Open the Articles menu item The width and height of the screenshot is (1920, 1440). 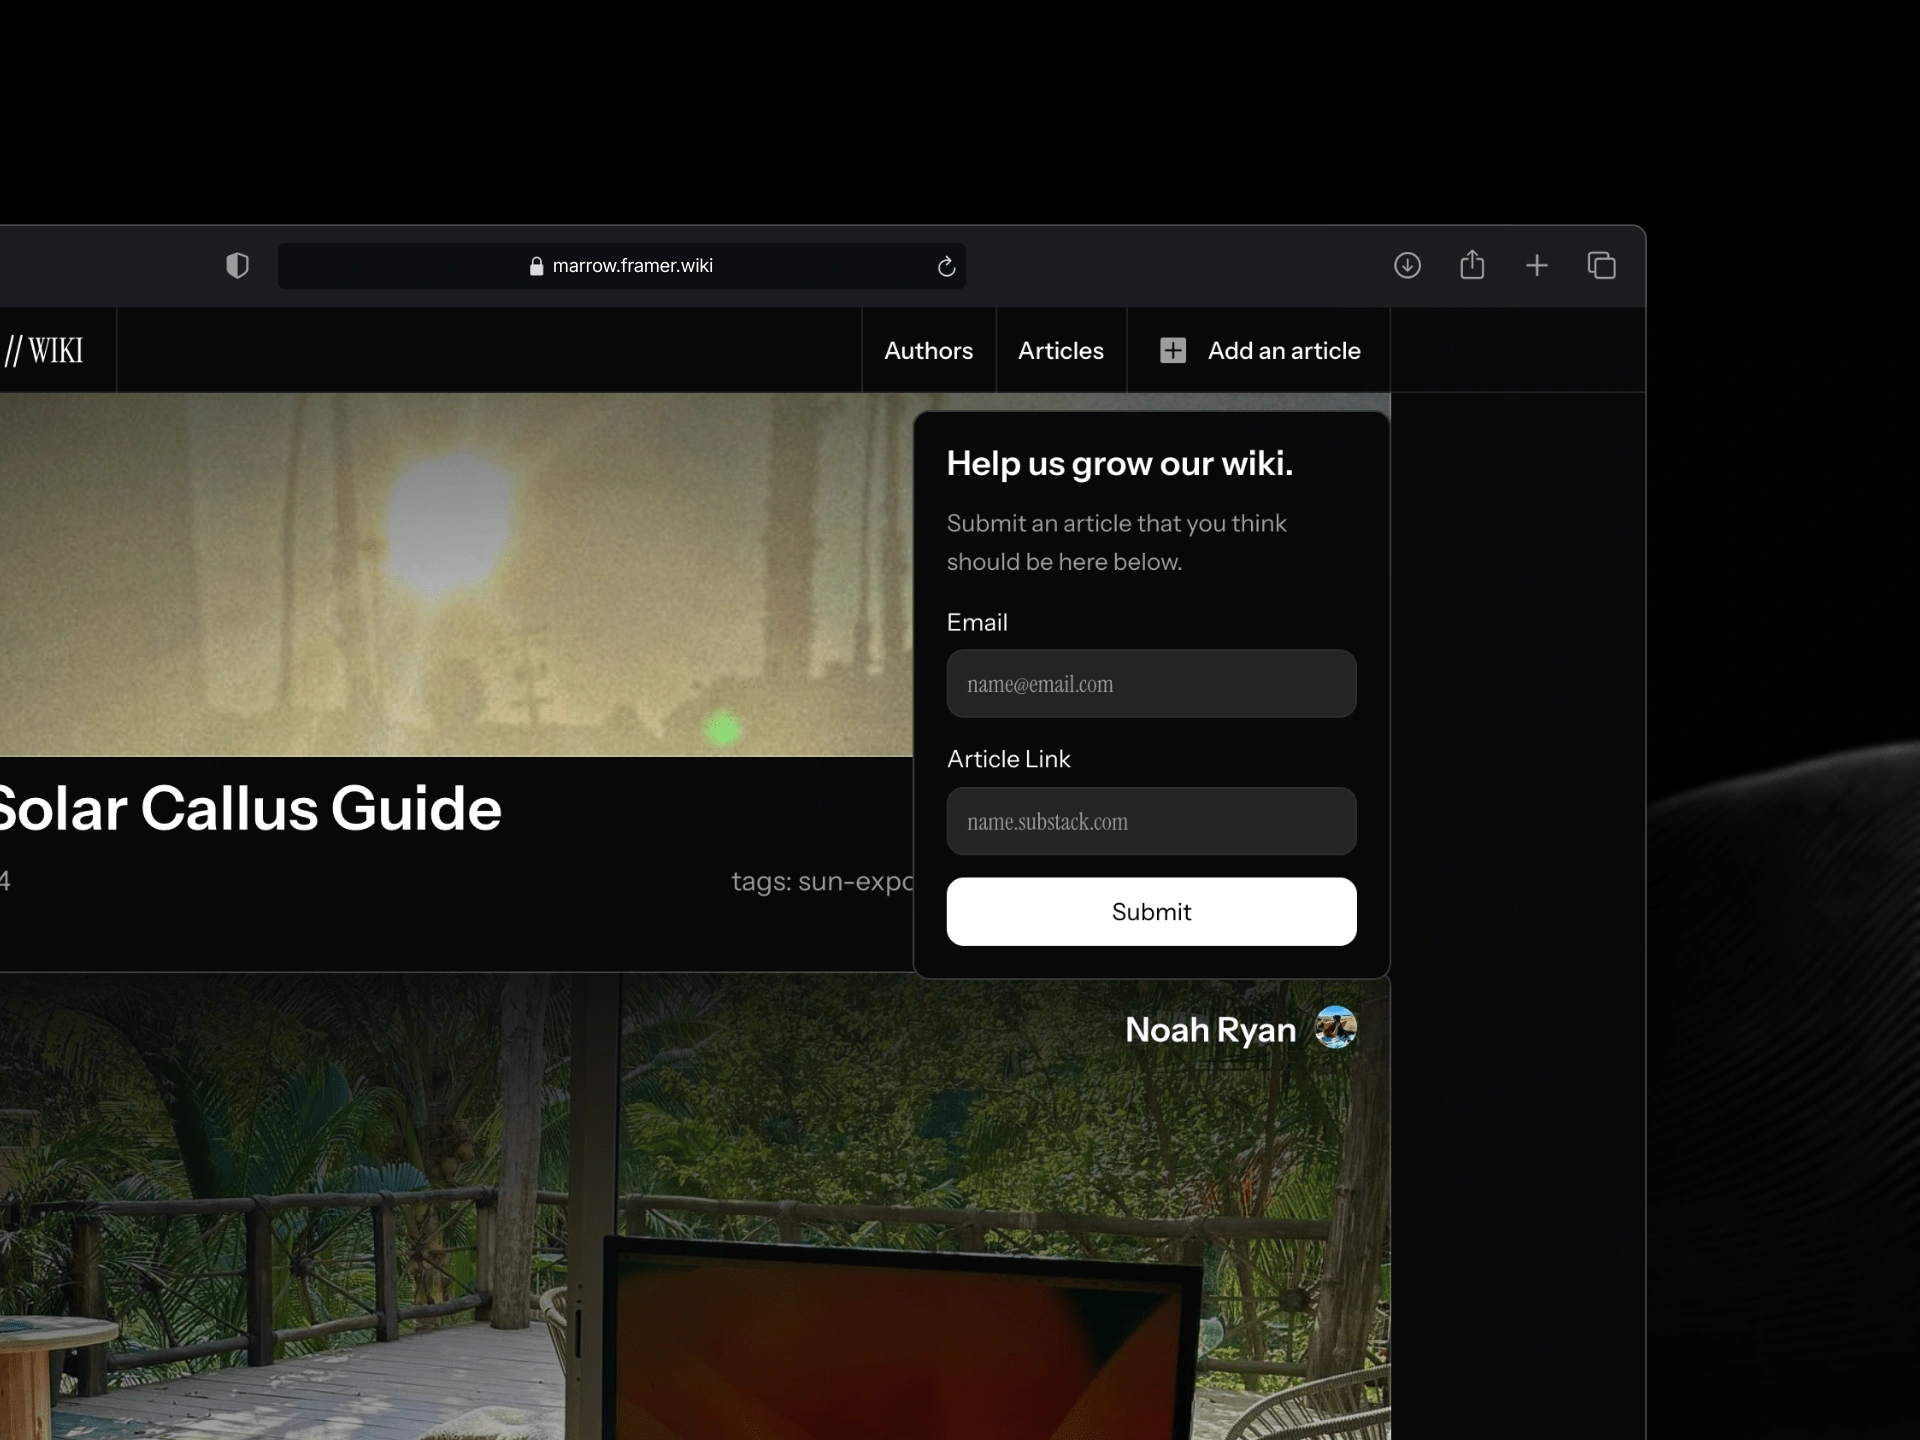tap(1060, 350)
